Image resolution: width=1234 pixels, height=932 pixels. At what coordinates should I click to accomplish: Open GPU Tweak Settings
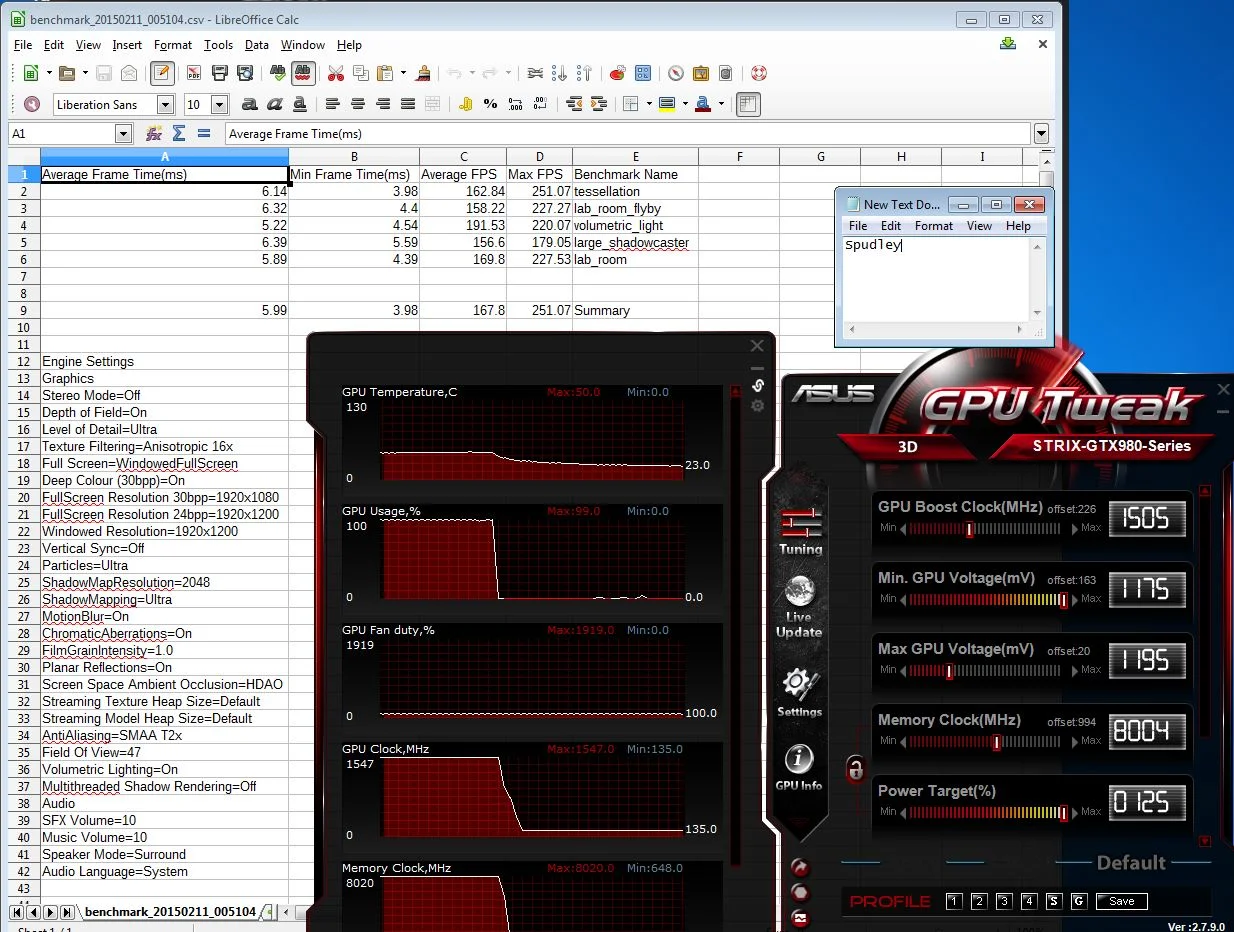pos(799,692)
